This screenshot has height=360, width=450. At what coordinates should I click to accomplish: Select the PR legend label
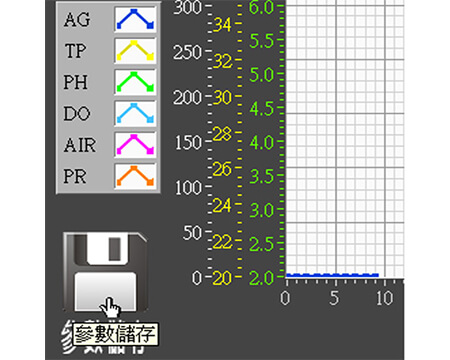pos(75,176)
